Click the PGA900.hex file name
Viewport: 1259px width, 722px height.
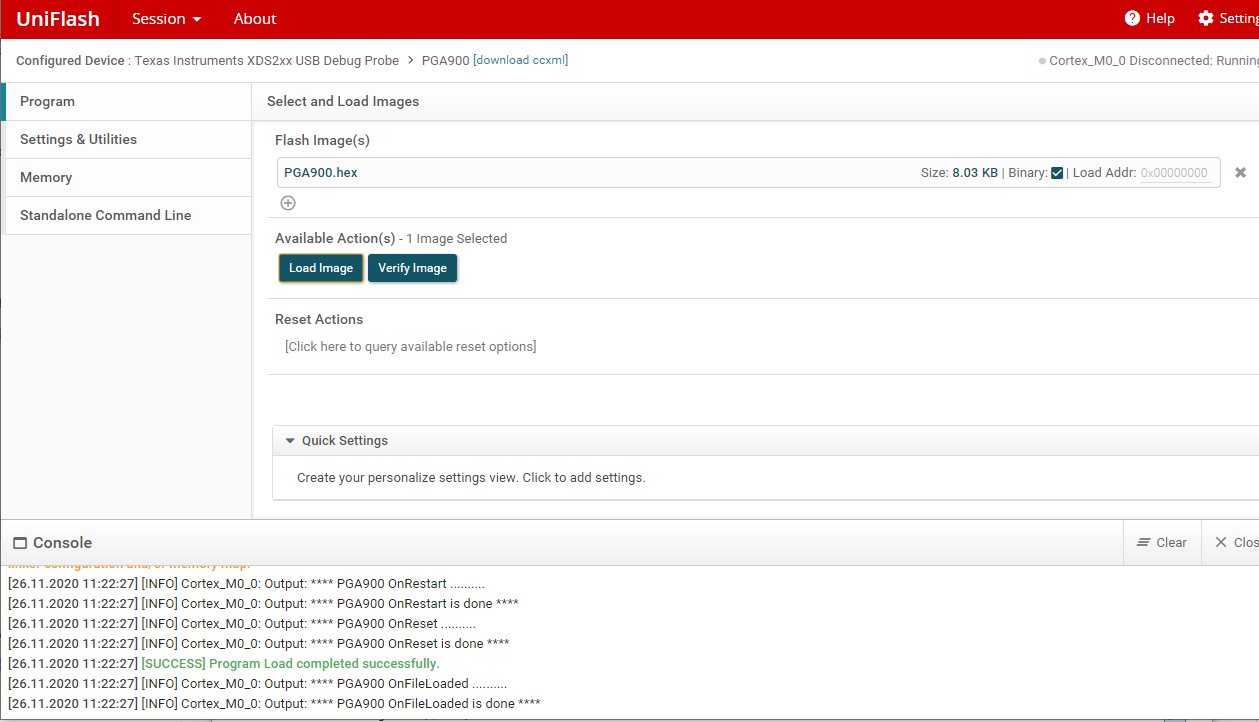(x=321, y=172)
